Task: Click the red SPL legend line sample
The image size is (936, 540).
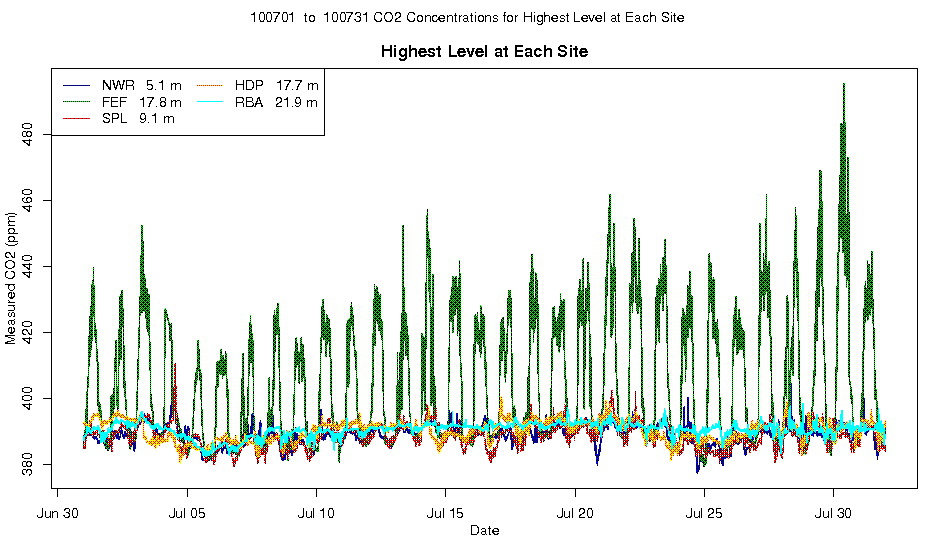Action: (76, 119)
